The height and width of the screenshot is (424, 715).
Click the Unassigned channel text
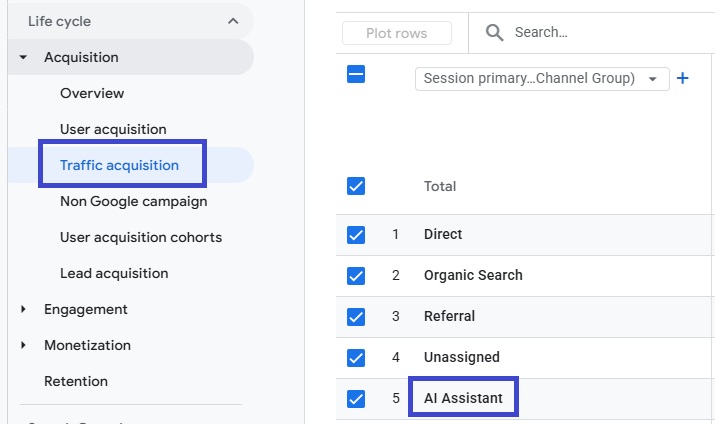tap(461, 357)
